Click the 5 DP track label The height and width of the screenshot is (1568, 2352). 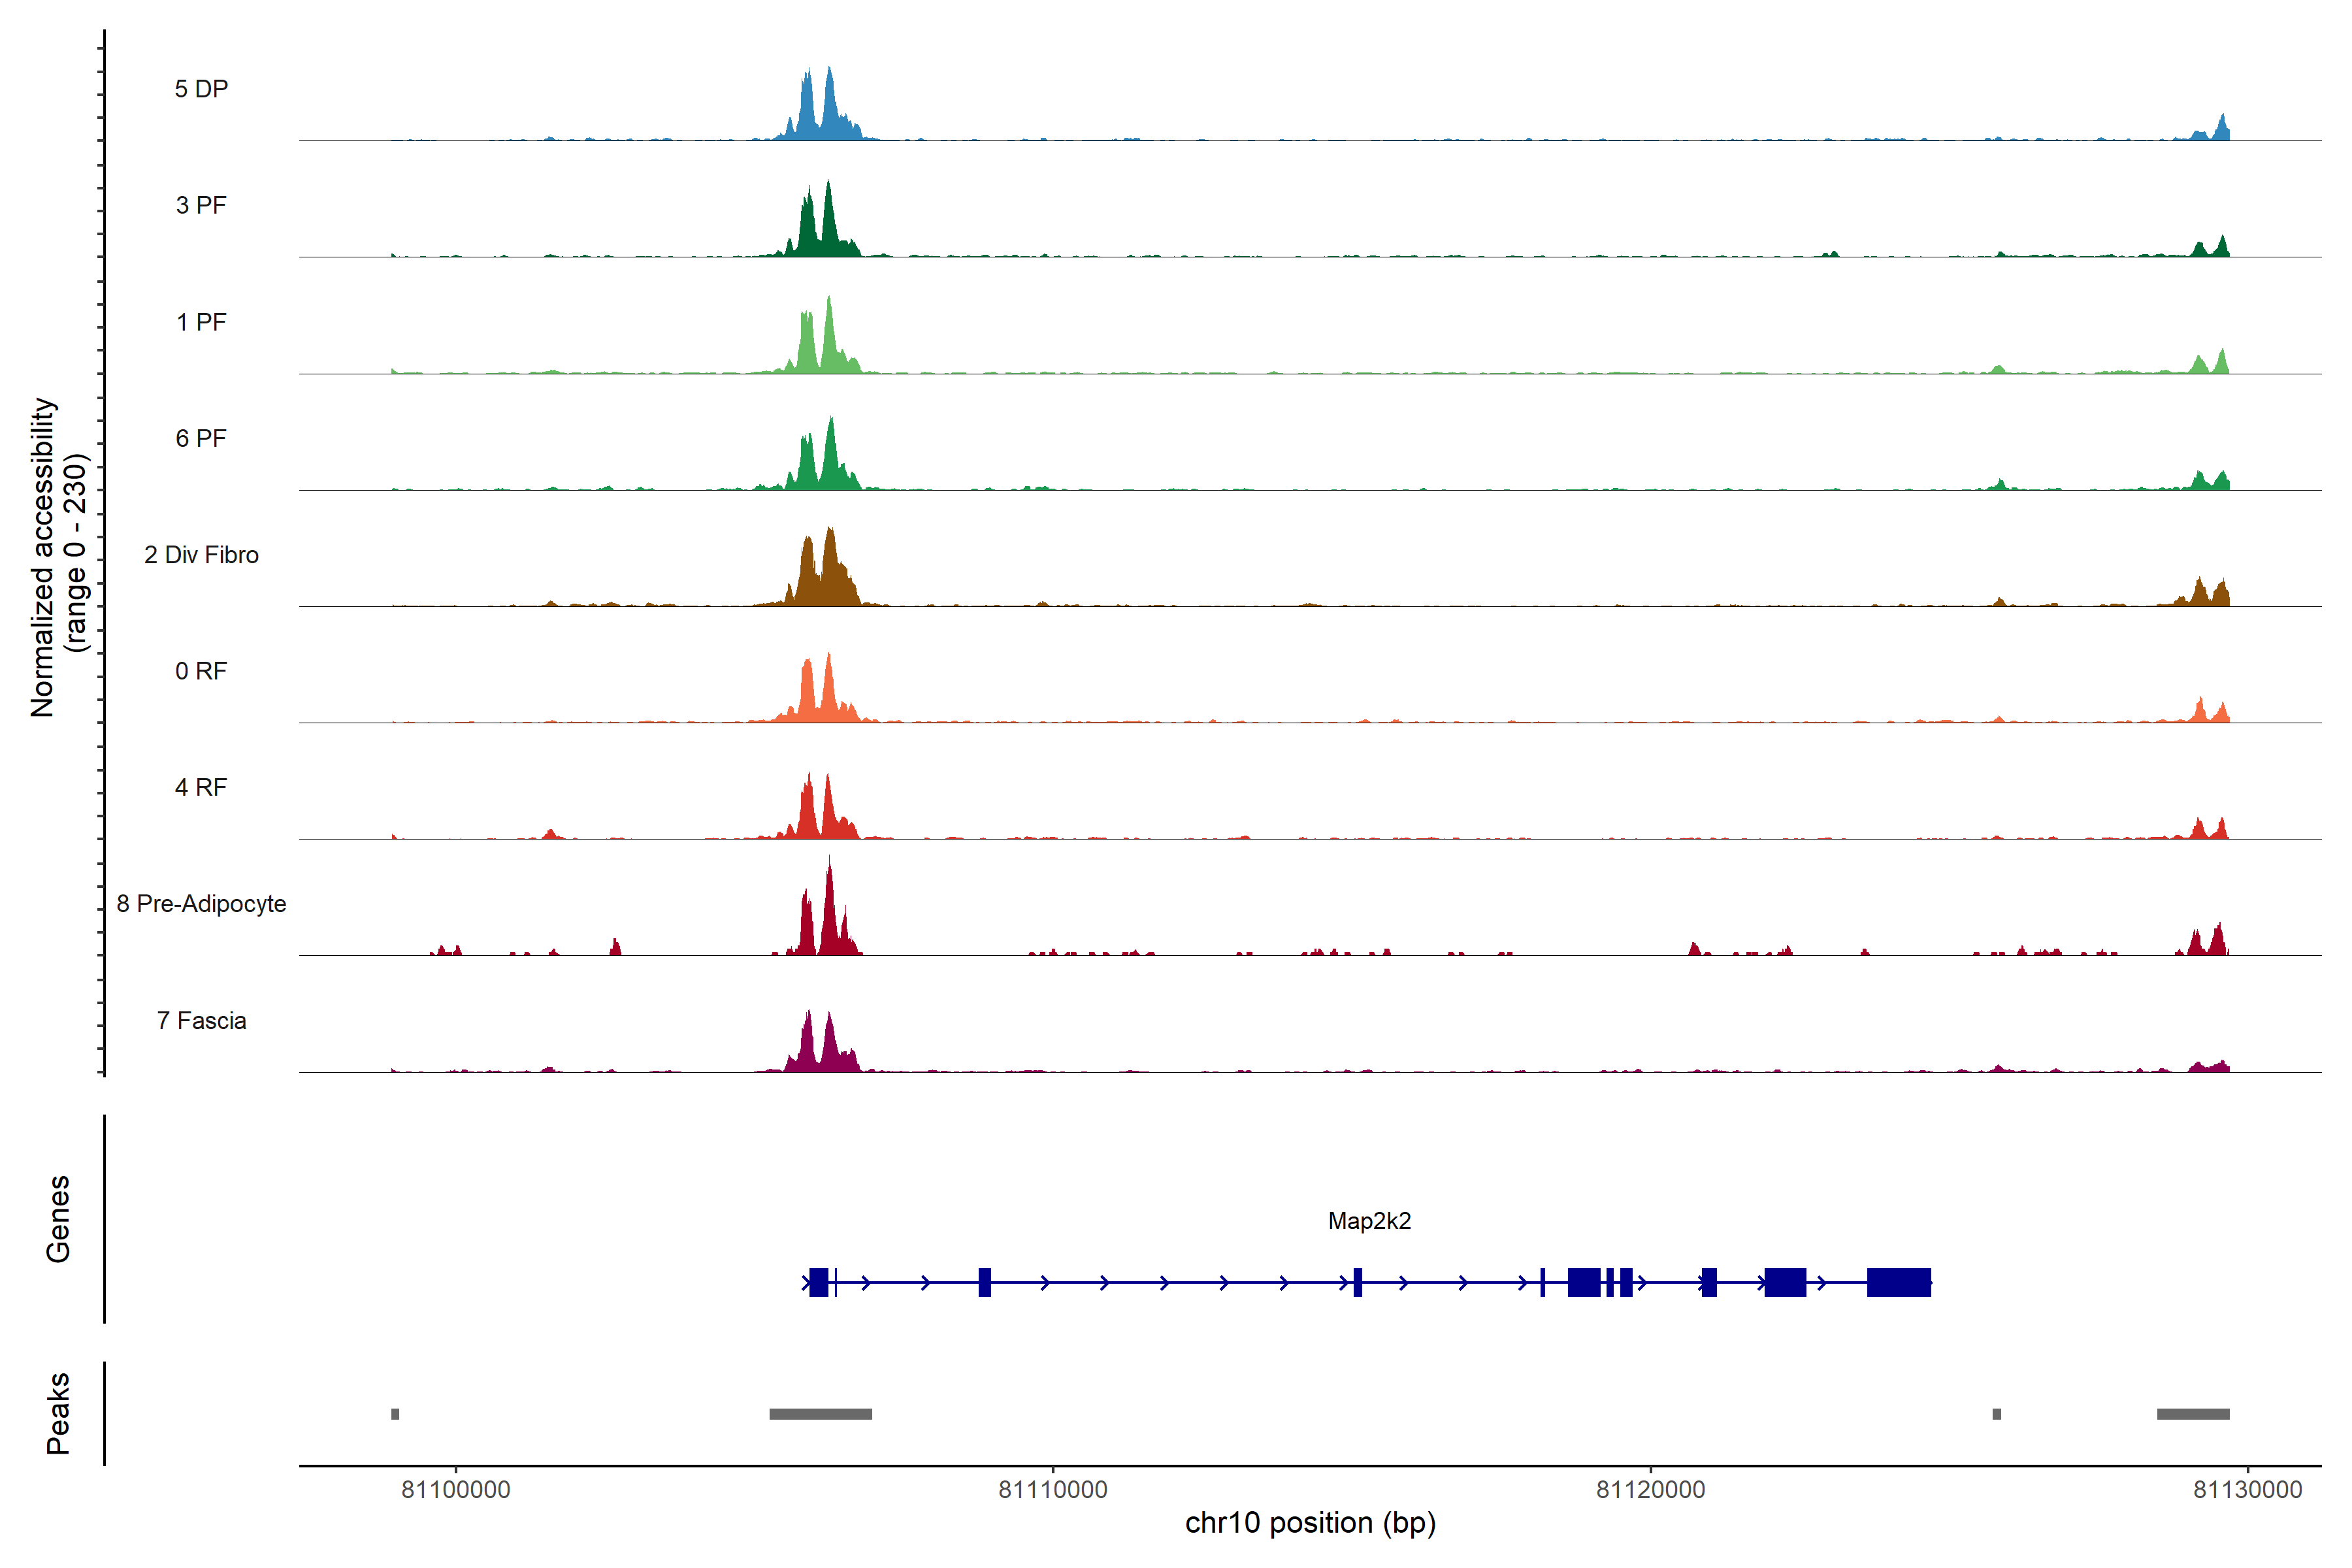point(201,89)
